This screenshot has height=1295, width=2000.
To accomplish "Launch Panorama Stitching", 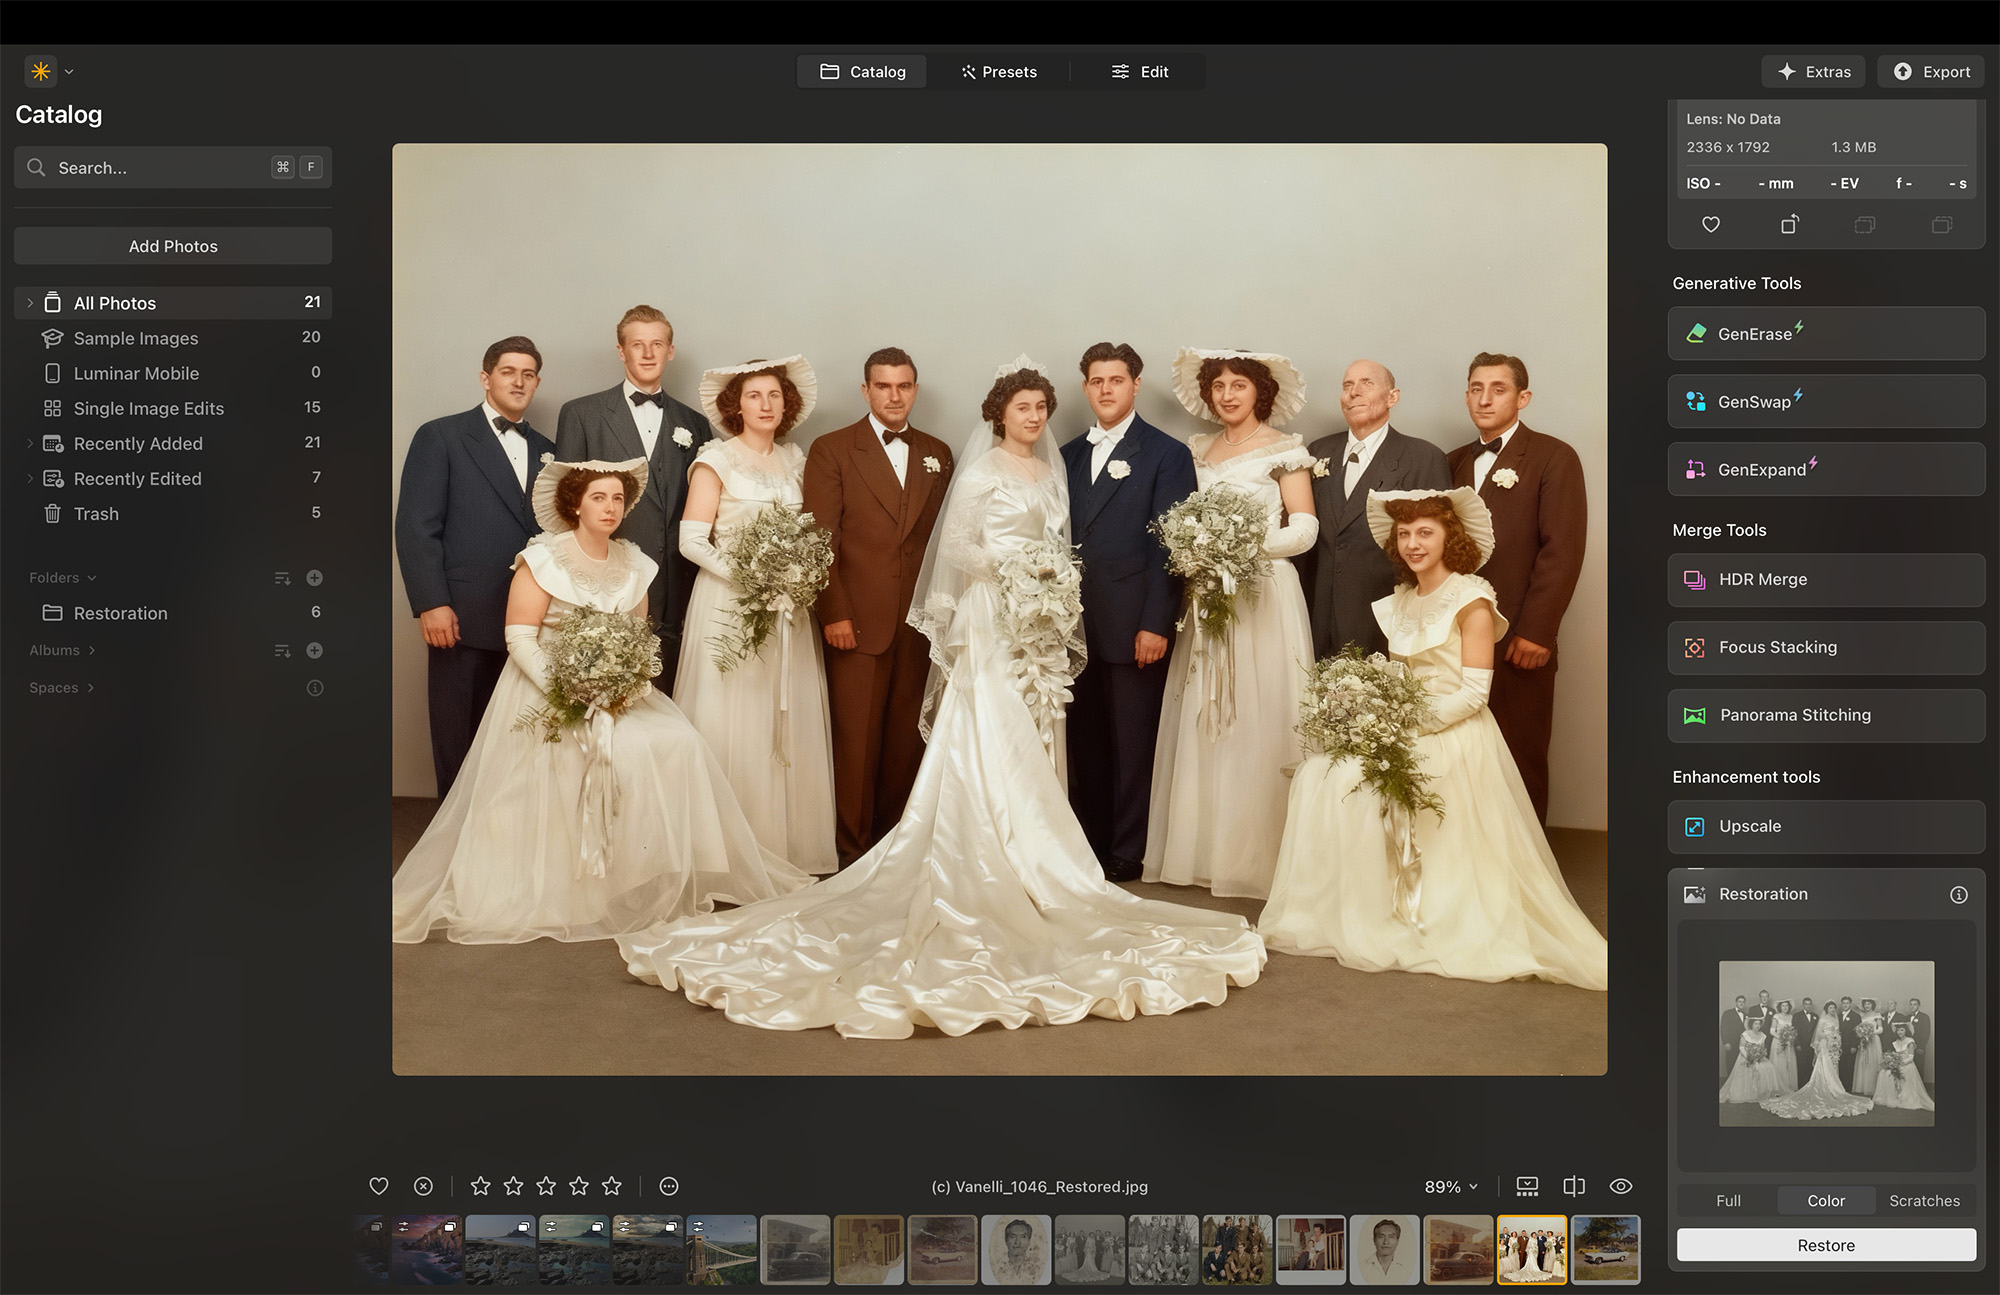I will click(x=1825, y=715).
